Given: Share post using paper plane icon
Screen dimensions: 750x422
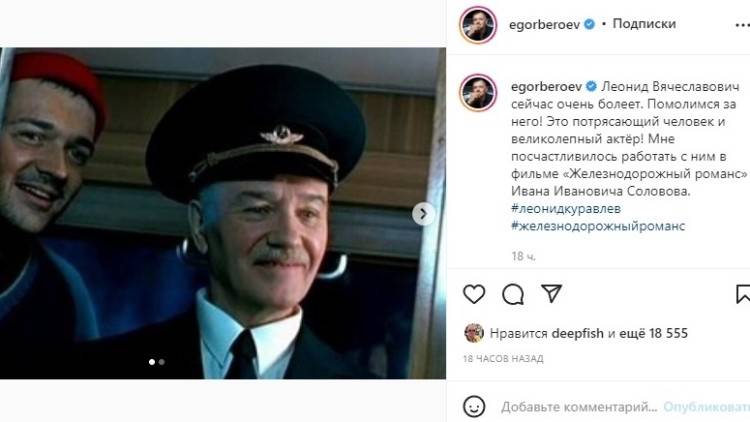Looking at the screenshot, I should (551, 293).
